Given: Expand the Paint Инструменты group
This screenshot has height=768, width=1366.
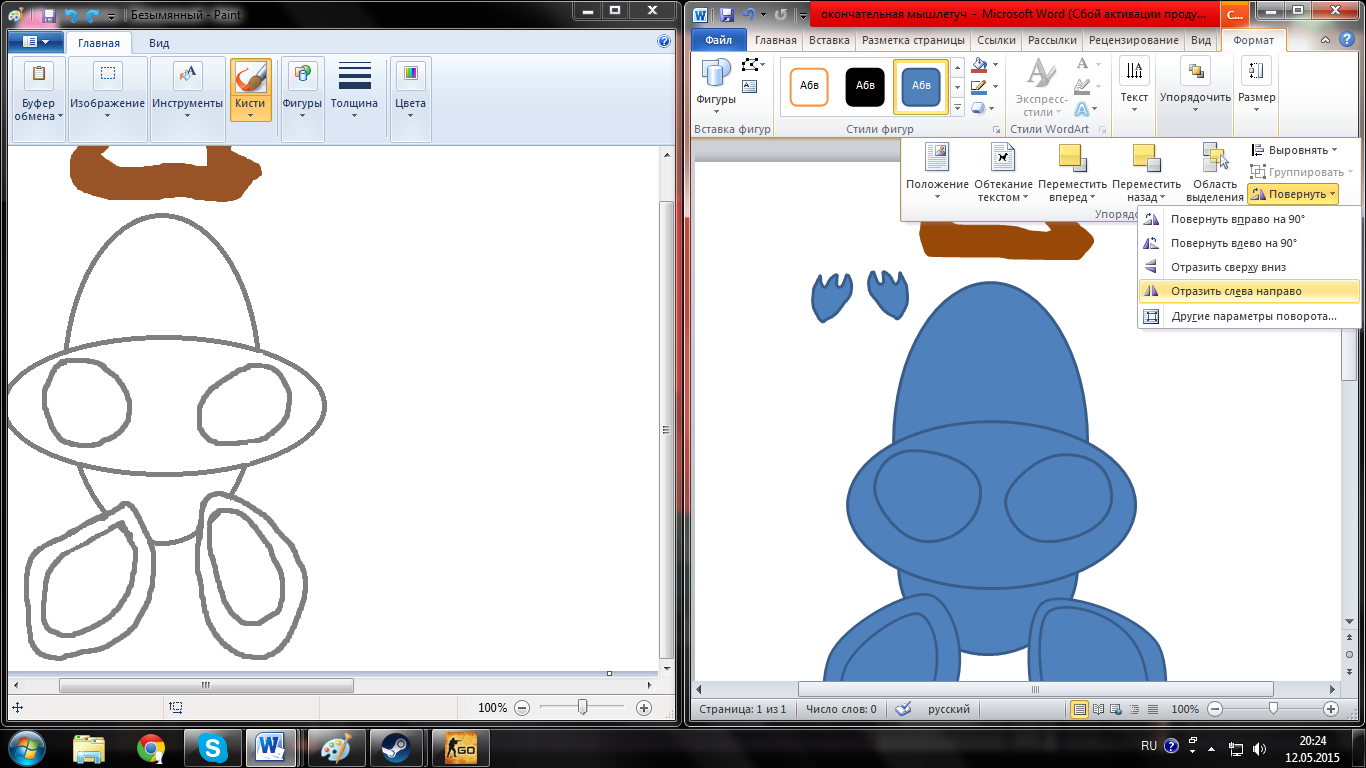Looking at the screenshot, I should pos(188,96).
